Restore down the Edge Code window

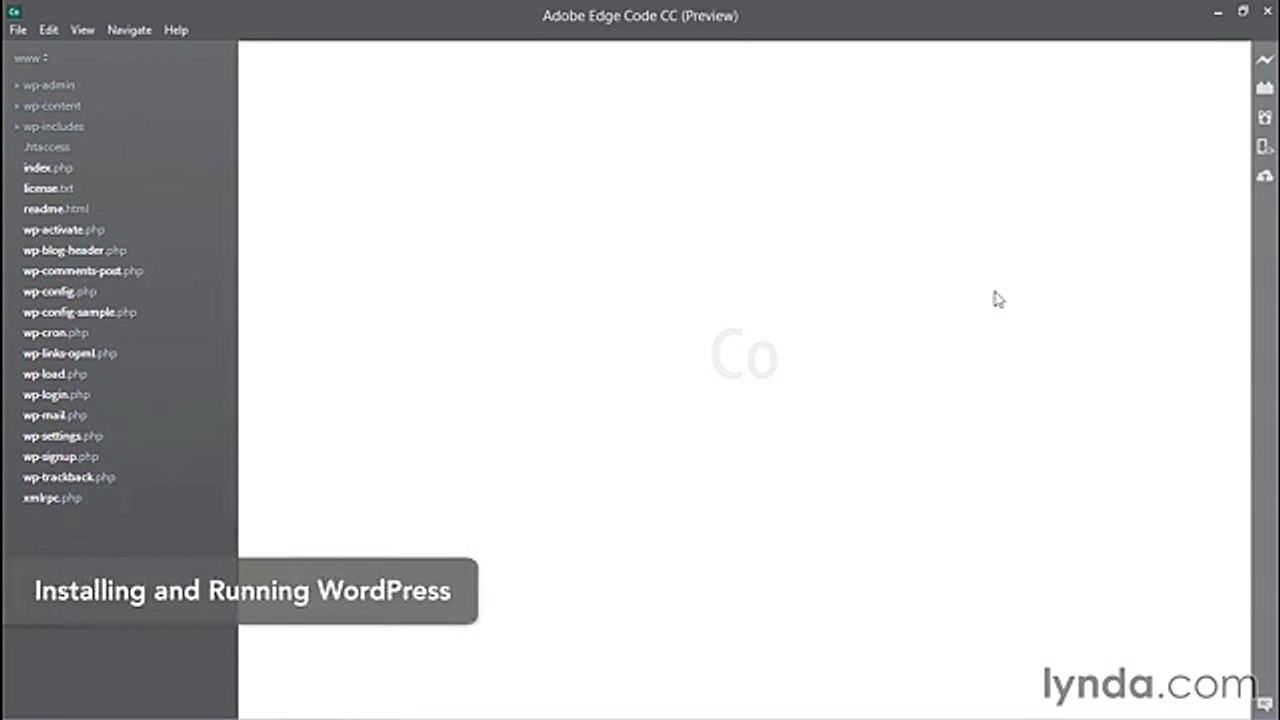point(1243,12)
